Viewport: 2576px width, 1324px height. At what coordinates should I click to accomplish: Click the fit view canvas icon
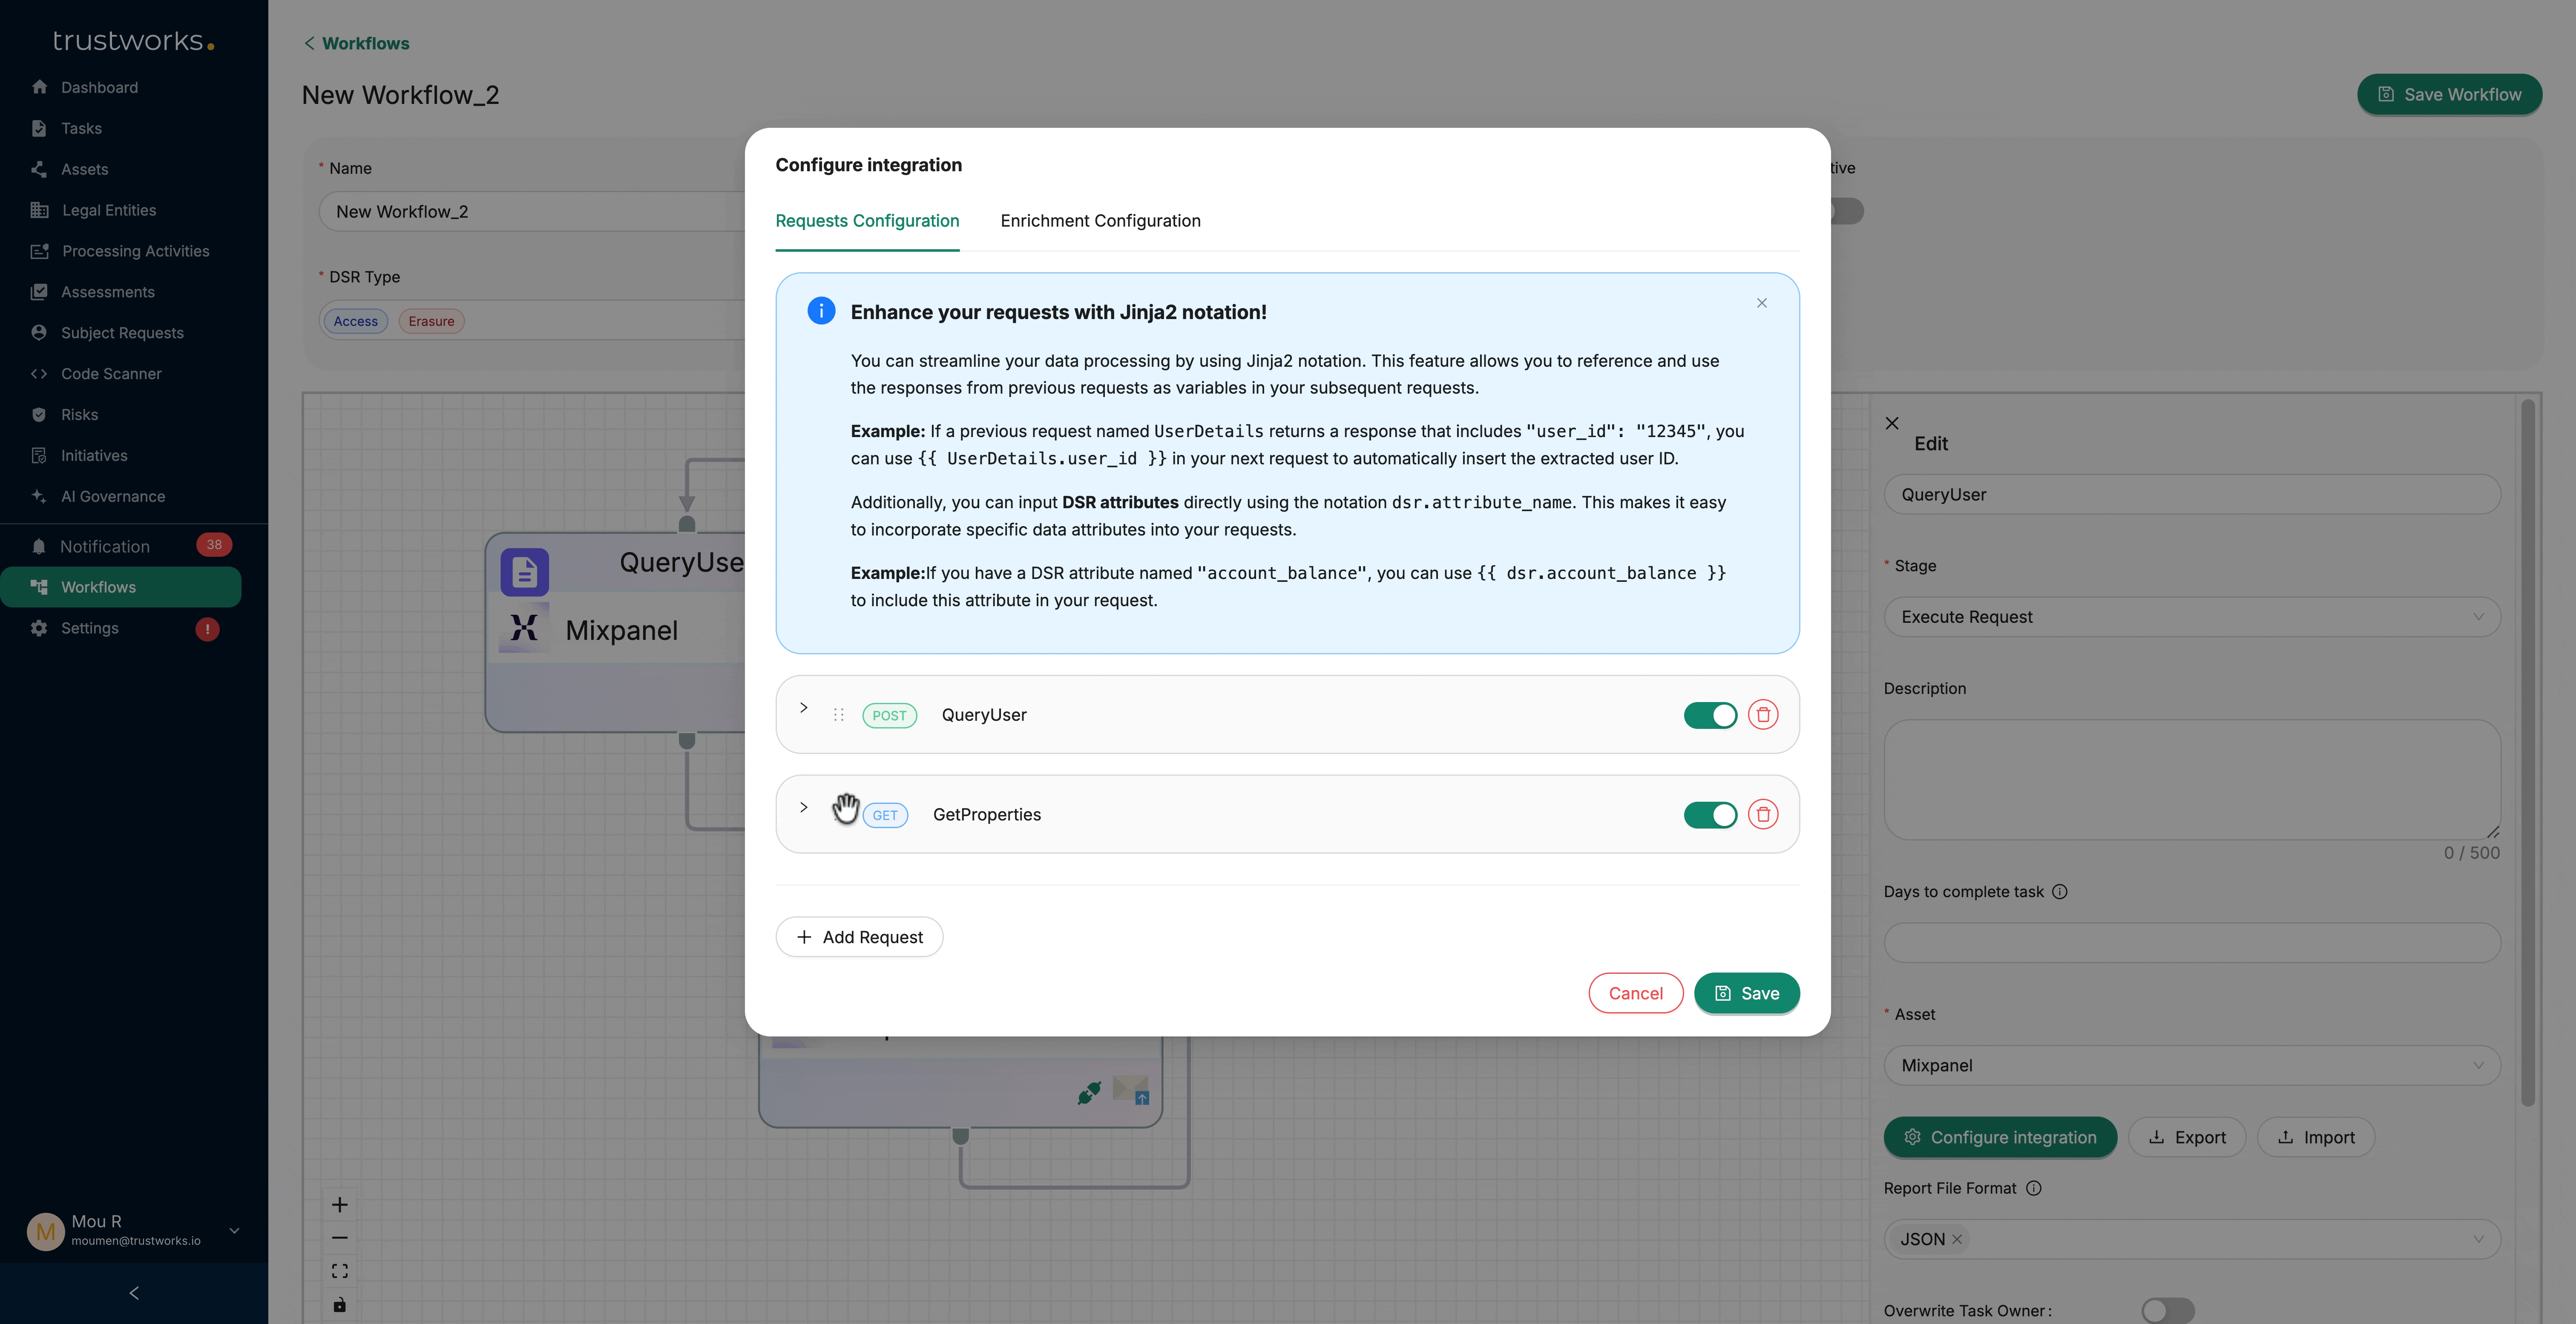click(340, 1271)
